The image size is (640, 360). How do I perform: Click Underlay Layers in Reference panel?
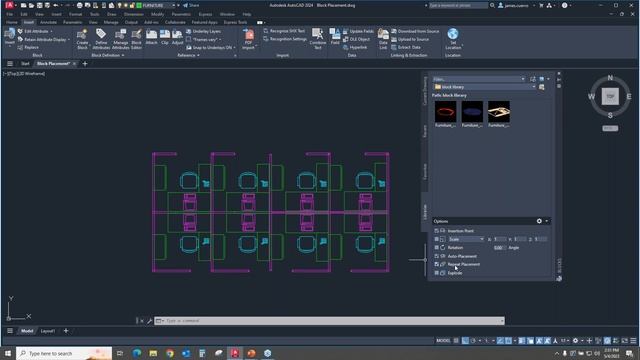[x=203, y=31]
